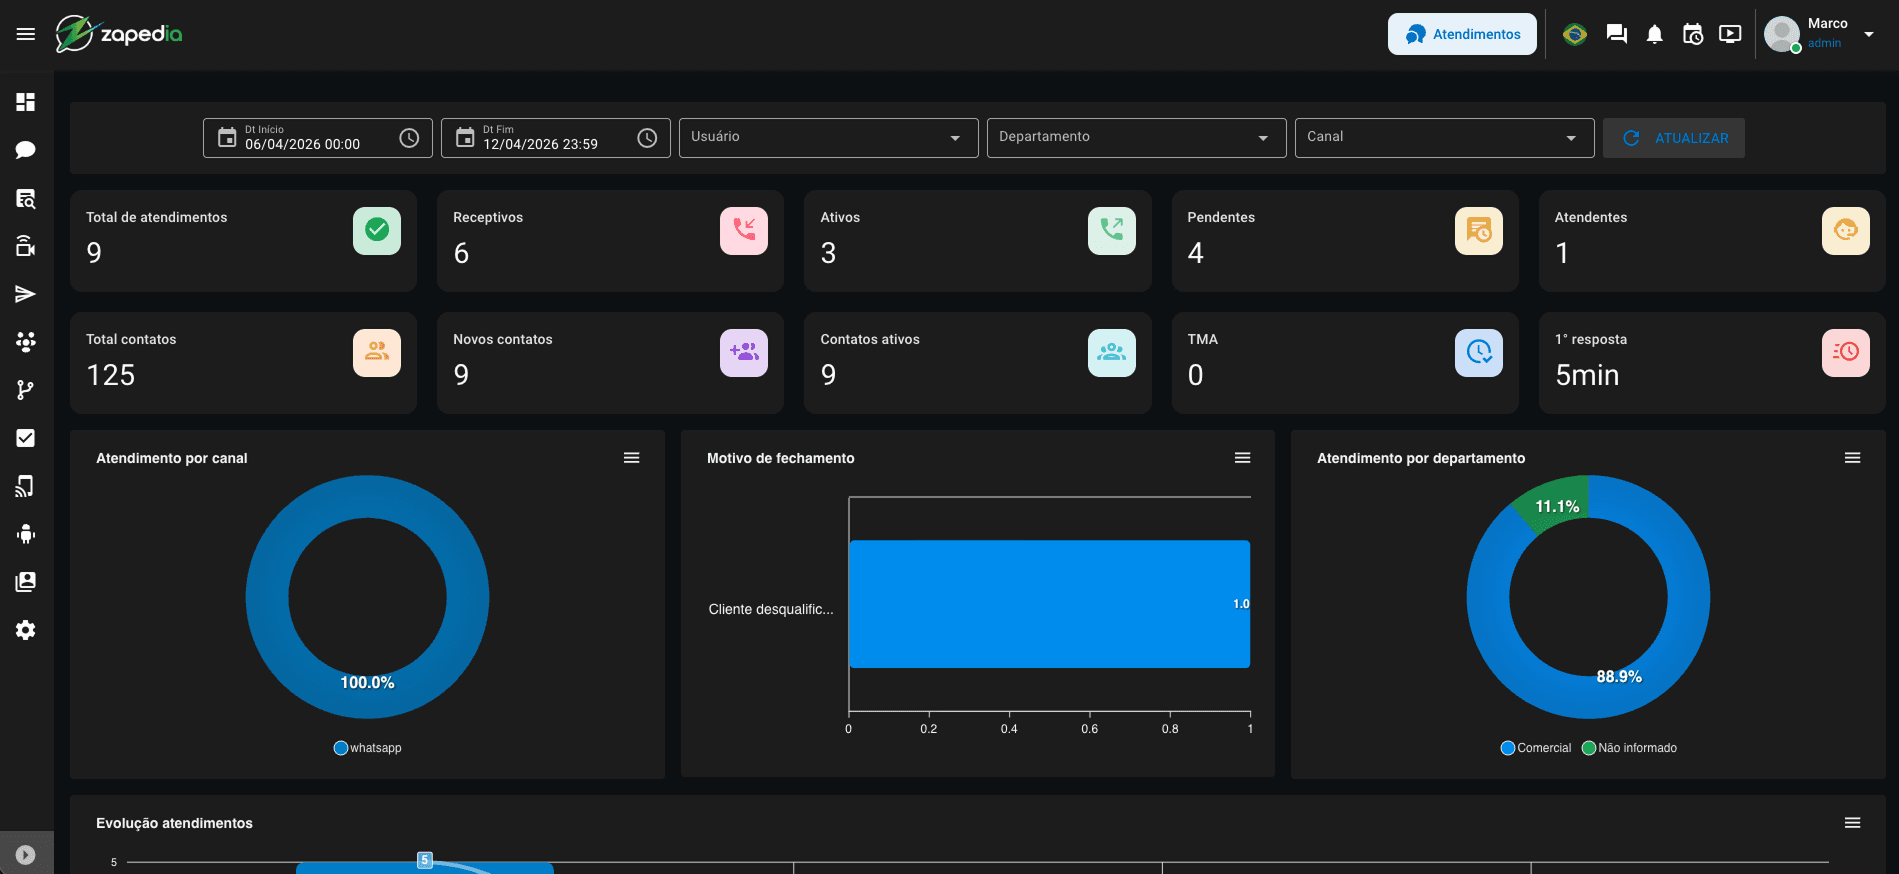Open the contacts library icon in sidebar
Screen dimensions: 1899x874
point(26,582)
